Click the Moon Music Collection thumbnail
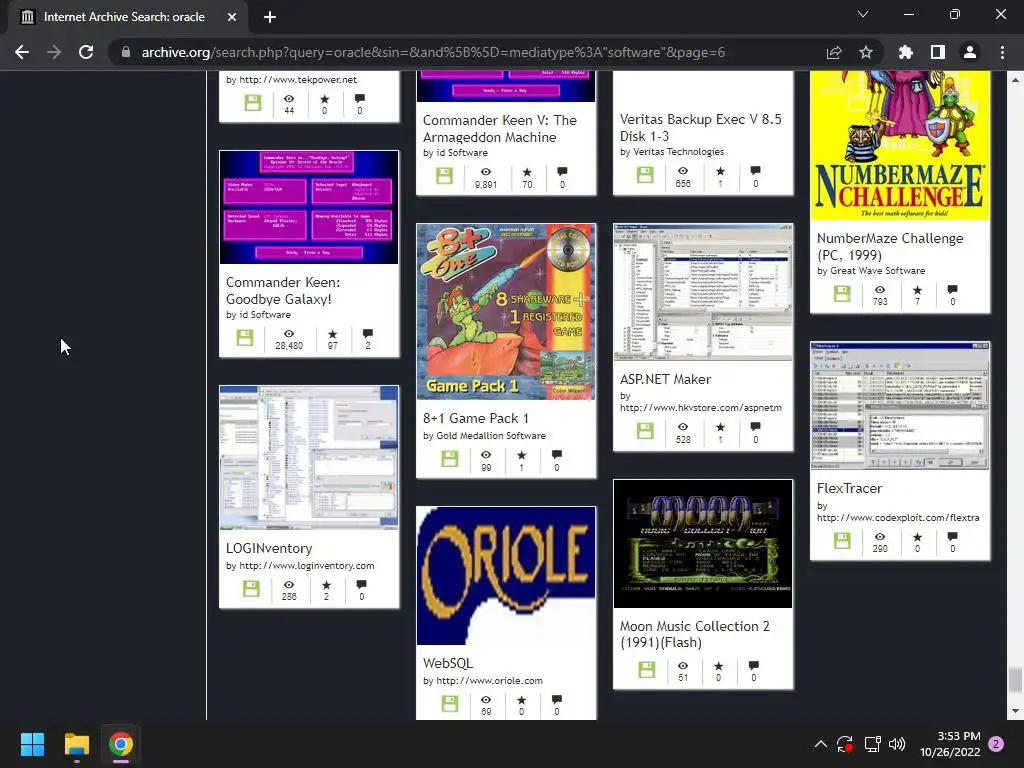1024x768 pixels. point(703,543)
